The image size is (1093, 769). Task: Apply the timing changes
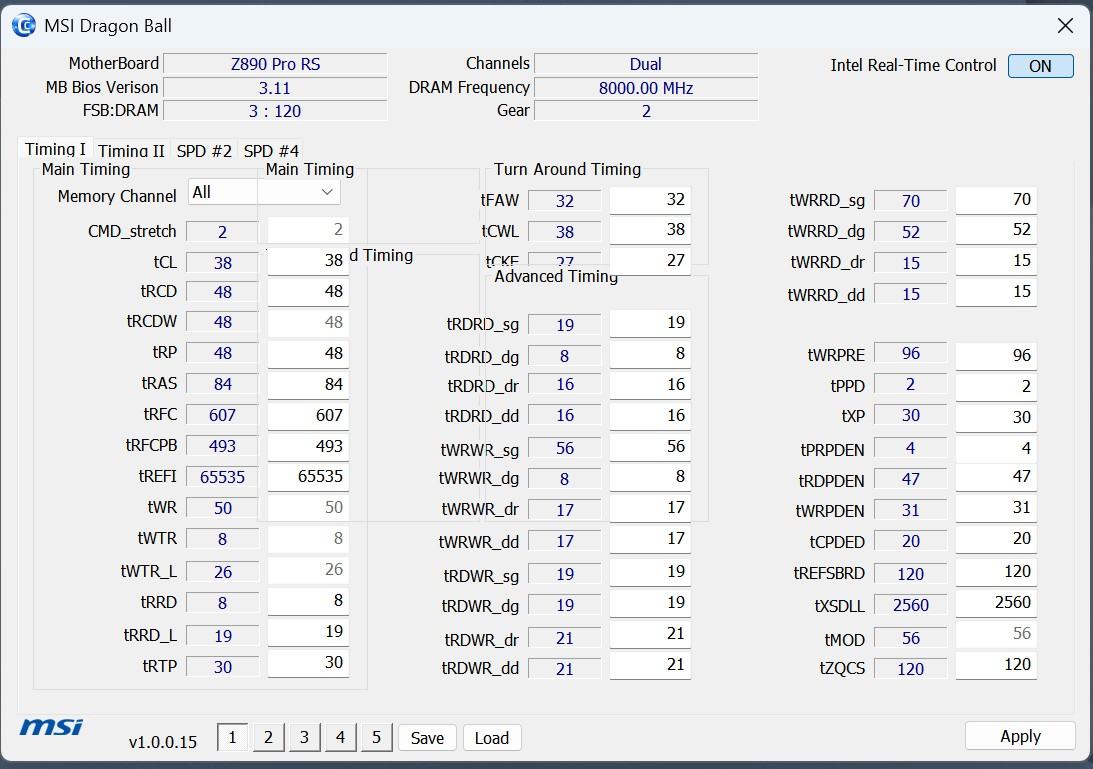click(1021, 736)
